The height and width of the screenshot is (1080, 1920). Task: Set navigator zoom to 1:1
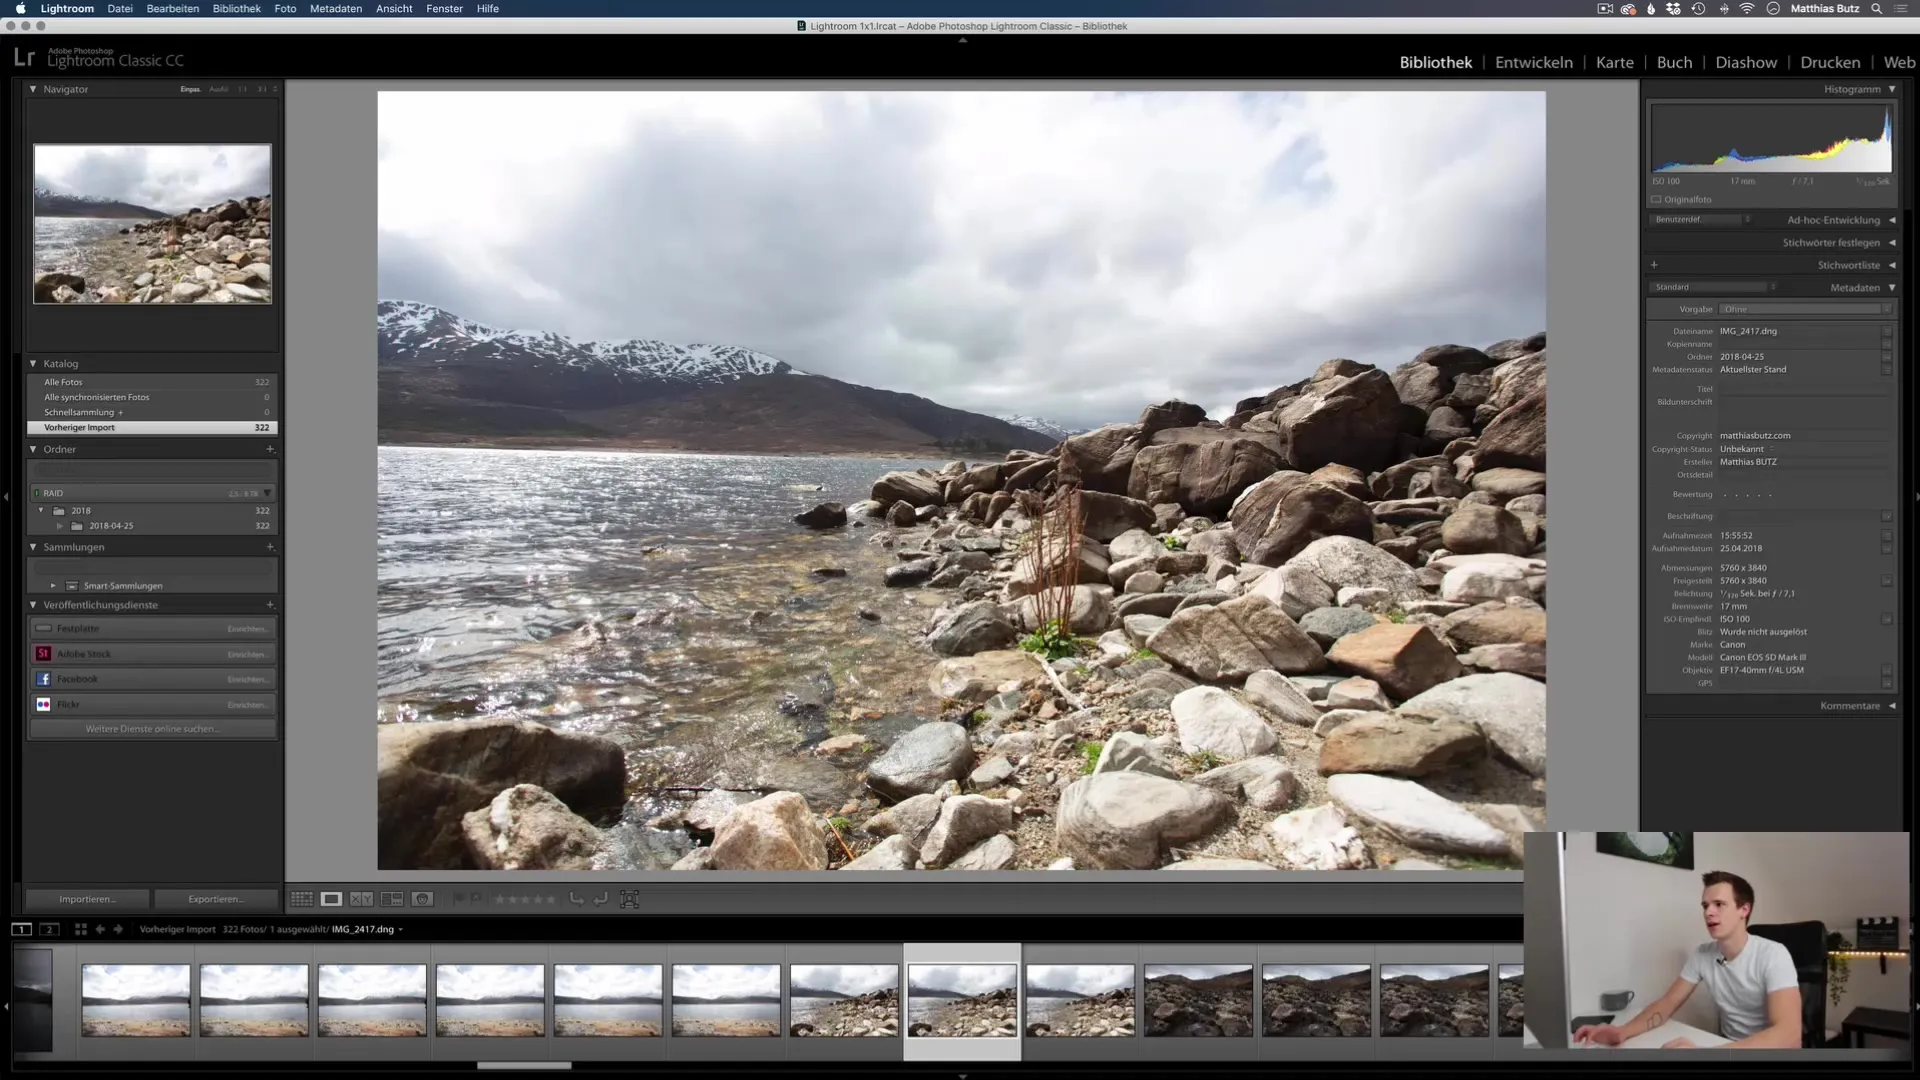point(242,89)
